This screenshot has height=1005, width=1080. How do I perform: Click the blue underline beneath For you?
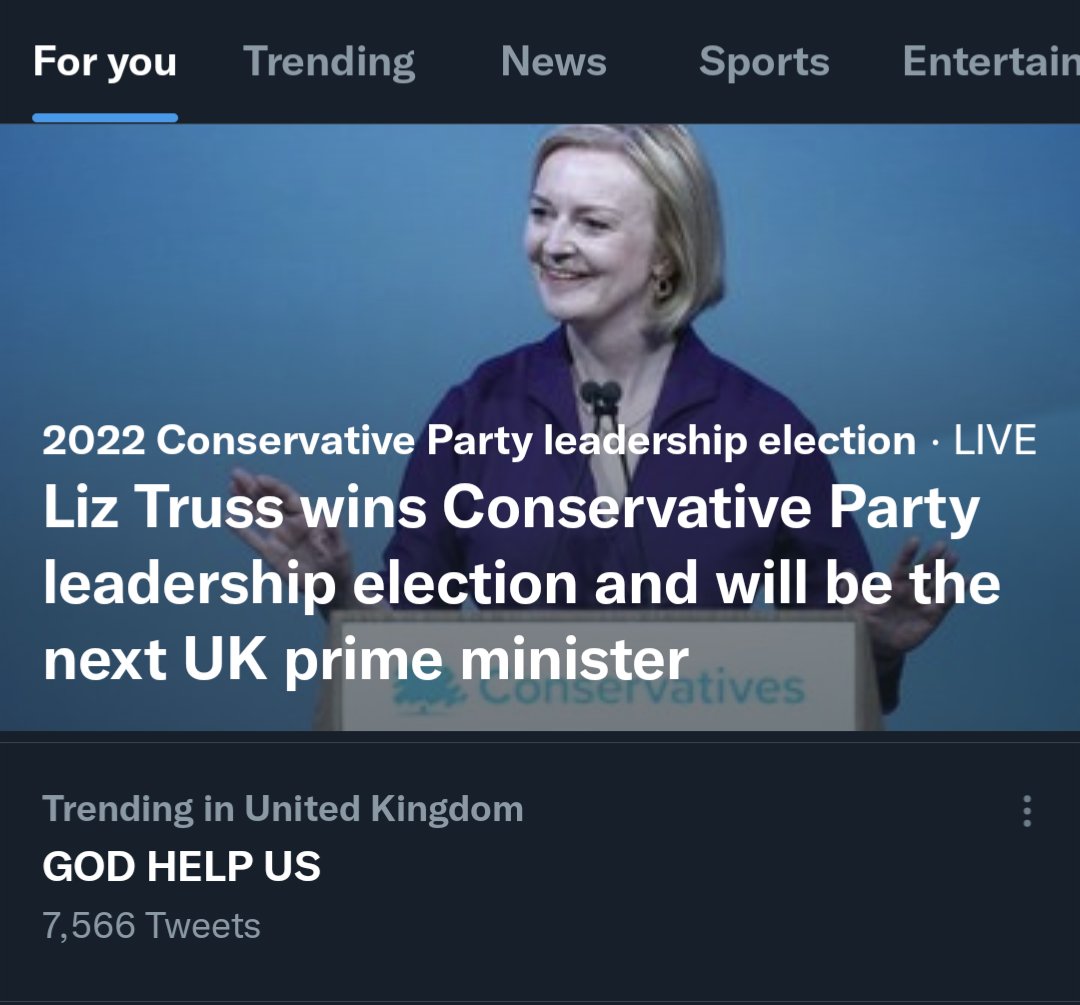click(105, 118)
